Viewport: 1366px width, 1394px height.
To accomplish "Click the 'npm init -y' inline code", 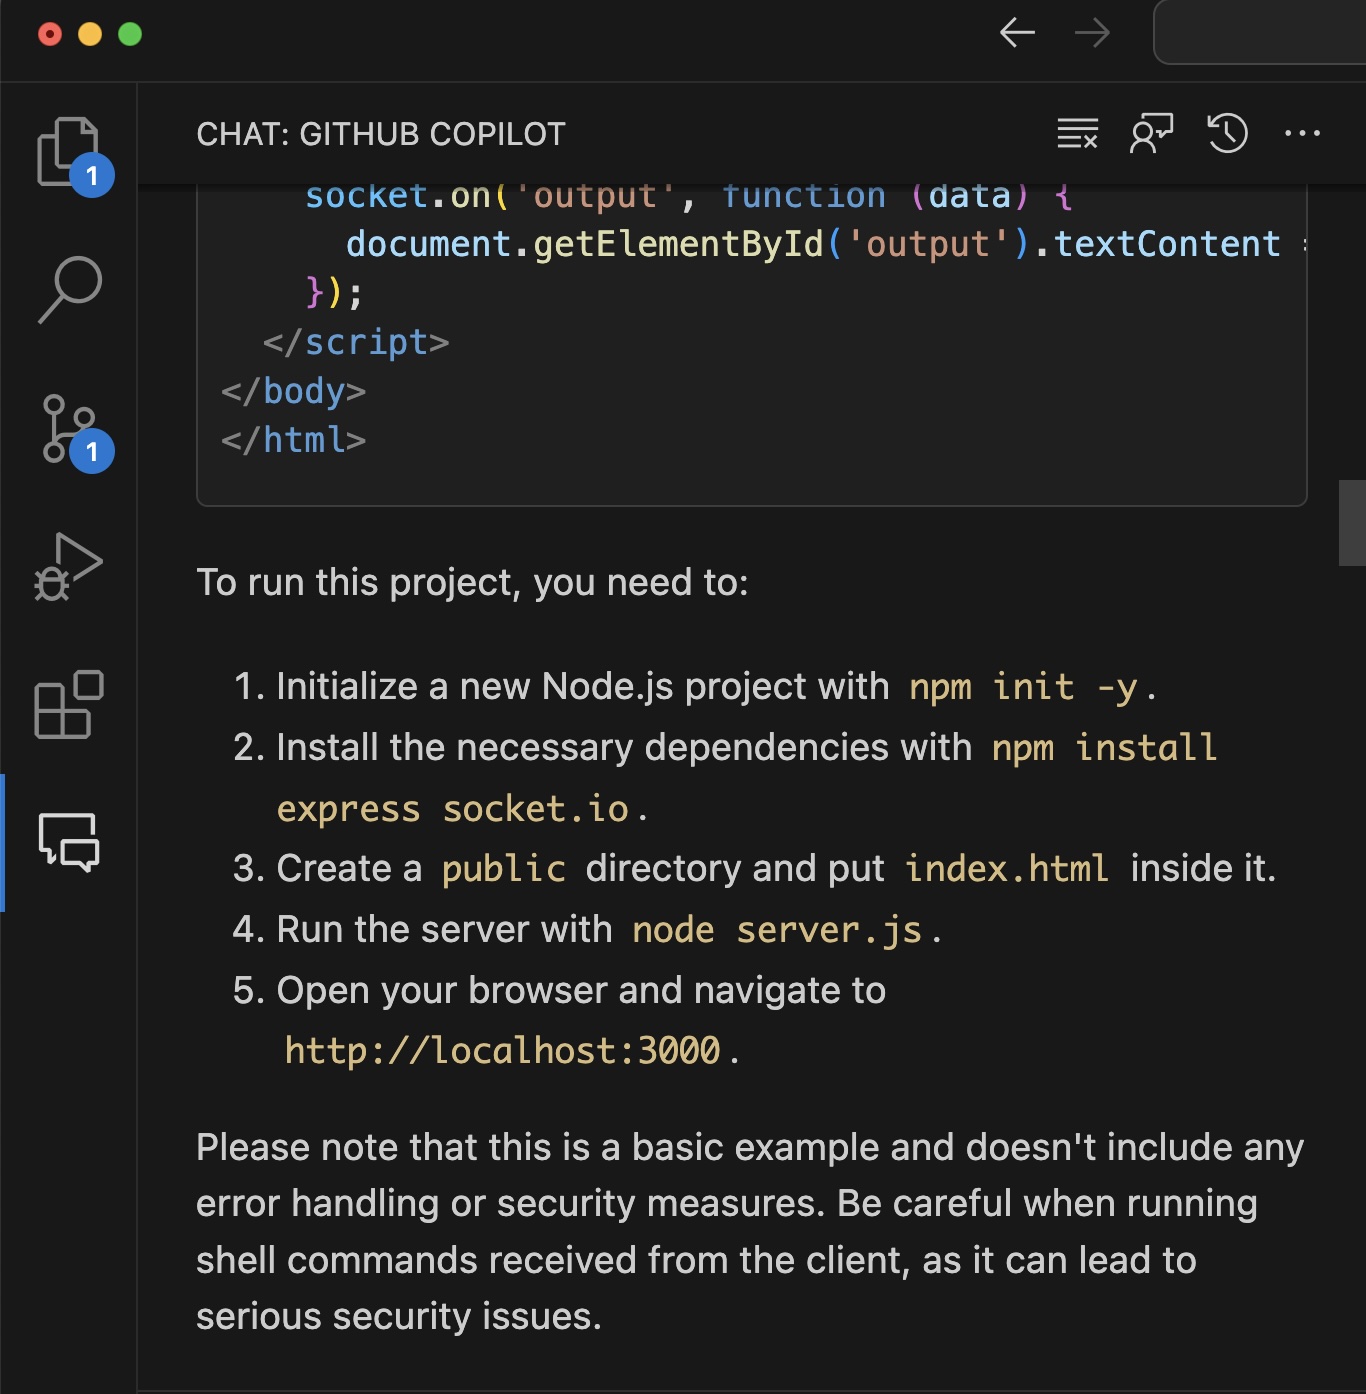I will (x=1023, y=687).
